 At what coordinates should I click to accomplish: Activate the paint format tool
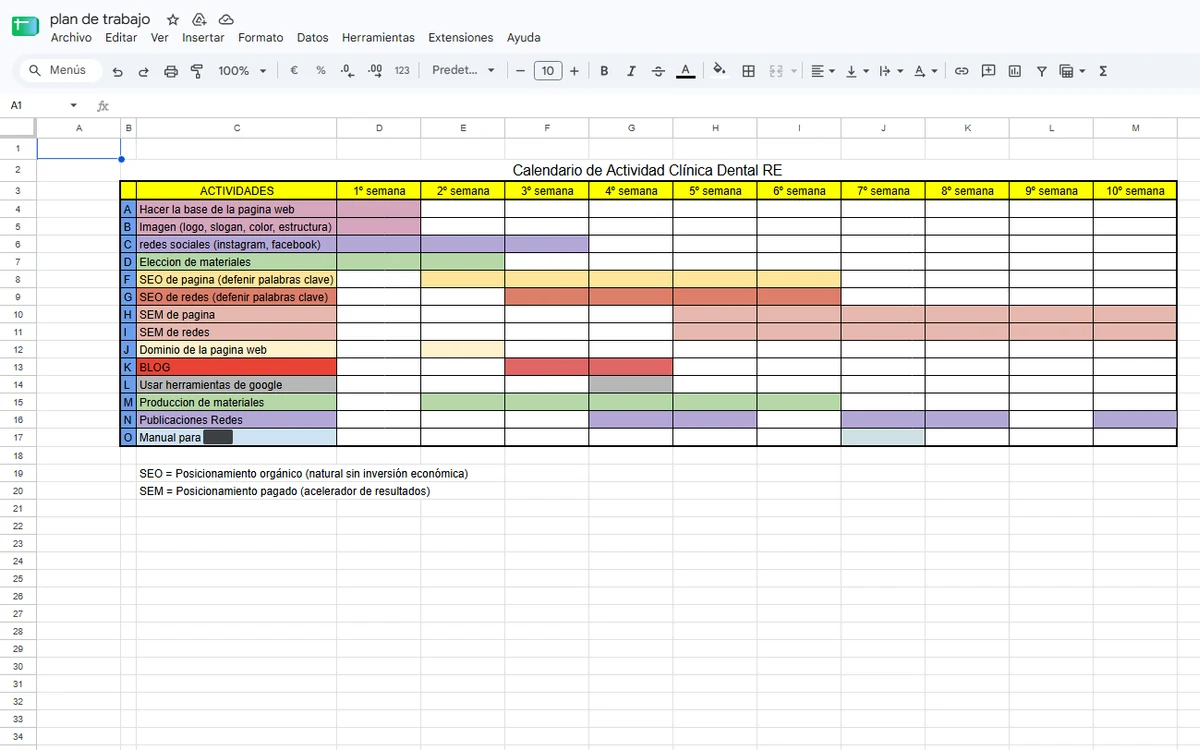(196, 71)
